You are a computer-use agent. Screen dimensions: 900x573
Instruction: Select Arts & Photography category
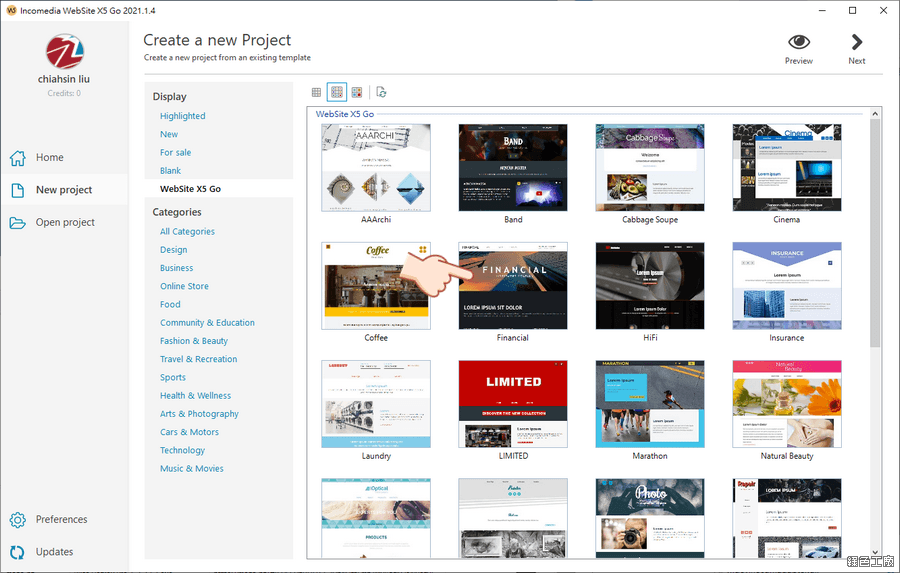[x=199, y=414]
